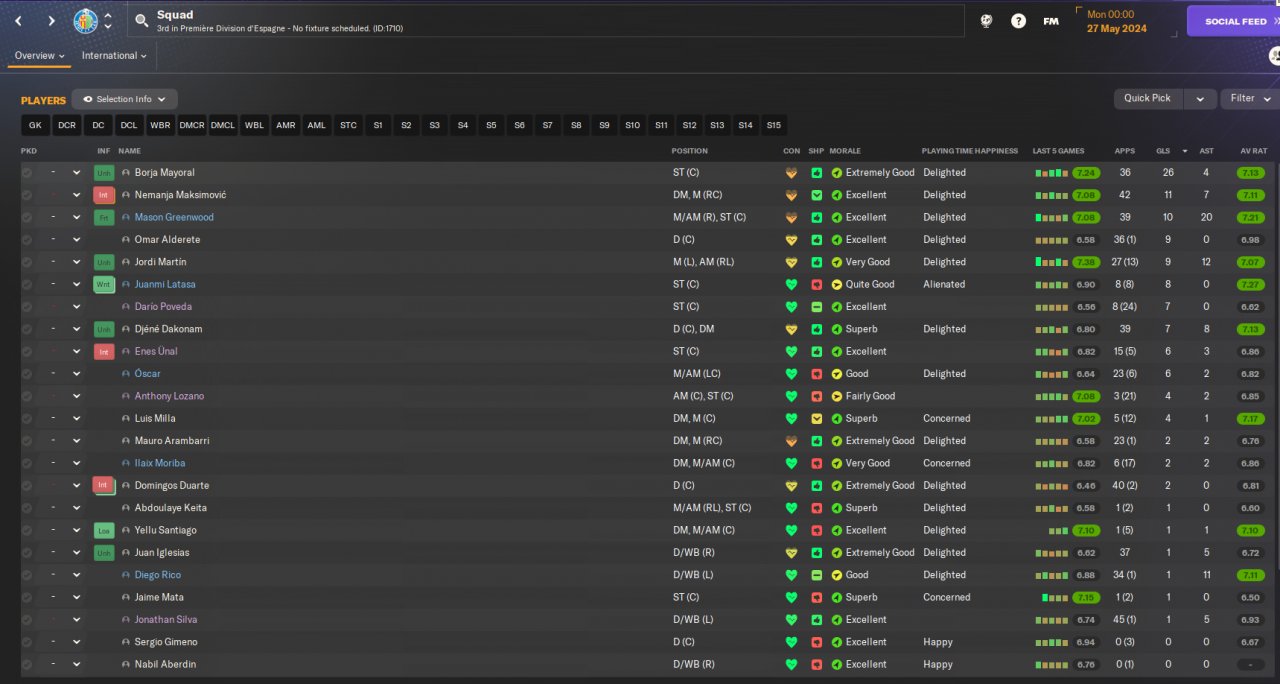Go forward using the right arrow
Viewport: 1280px width, 684px height.
pos(51,21)
